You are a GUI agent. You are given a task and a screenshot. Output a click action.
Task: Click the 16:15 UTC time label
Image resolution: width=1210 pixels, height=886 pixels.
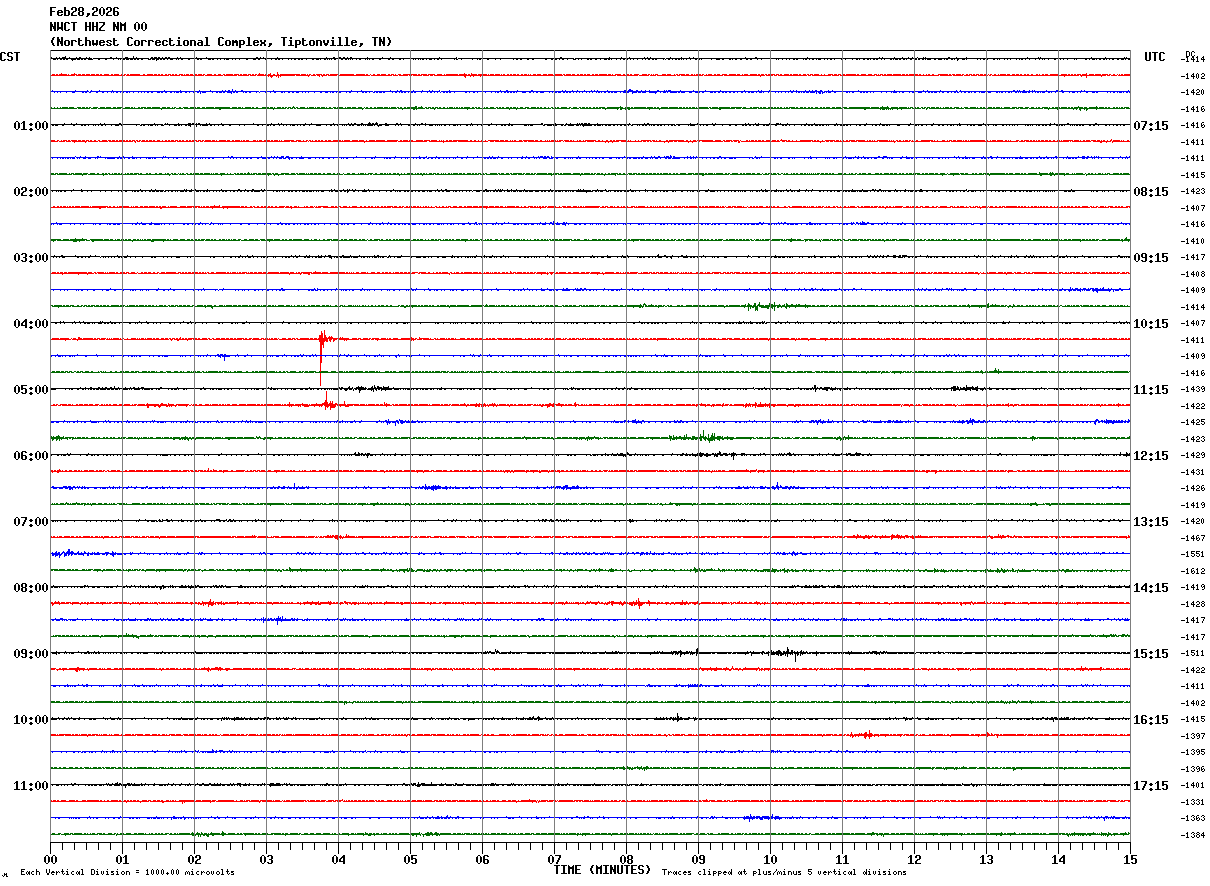coord(1151,720)
